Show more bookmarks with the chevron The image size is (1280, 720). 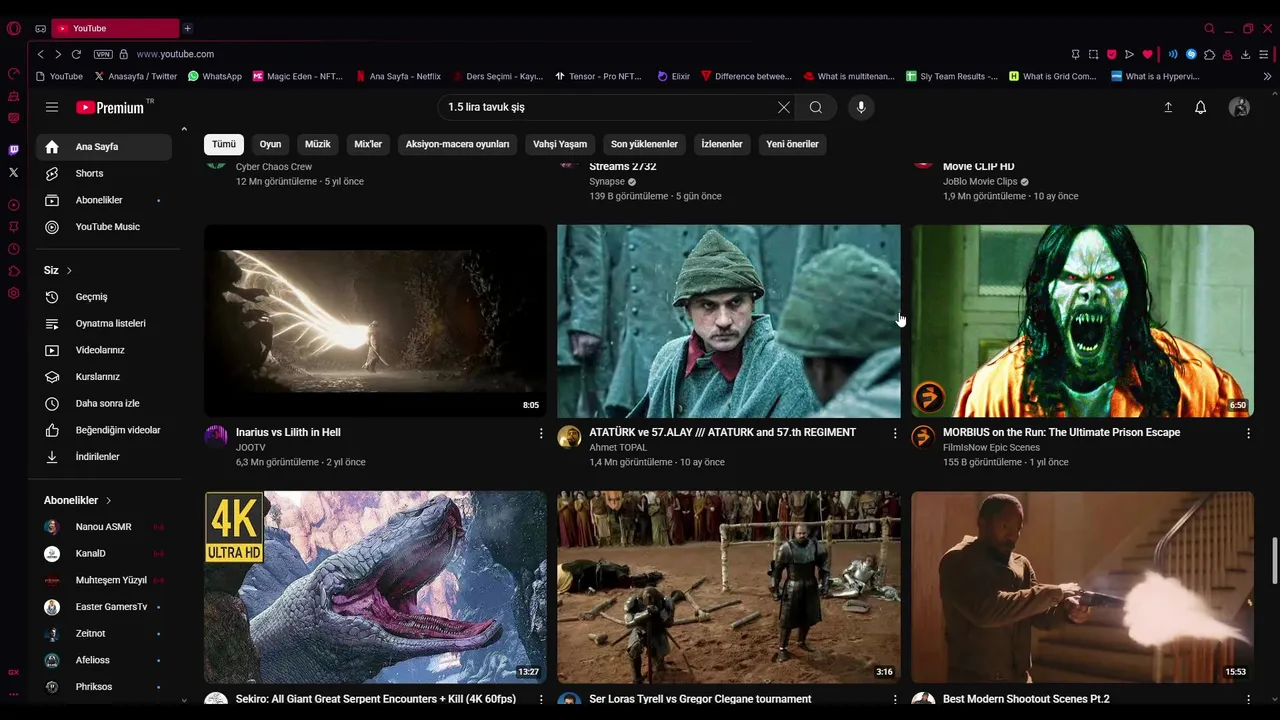pyautogui.click(x=1267, y=76)
